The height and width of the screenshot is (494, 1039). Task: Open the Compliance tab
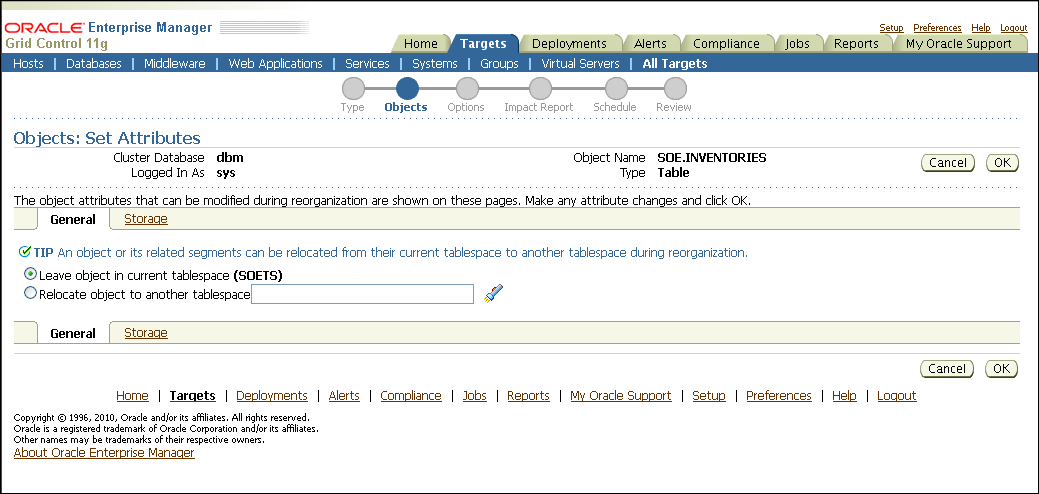[726, 44]
